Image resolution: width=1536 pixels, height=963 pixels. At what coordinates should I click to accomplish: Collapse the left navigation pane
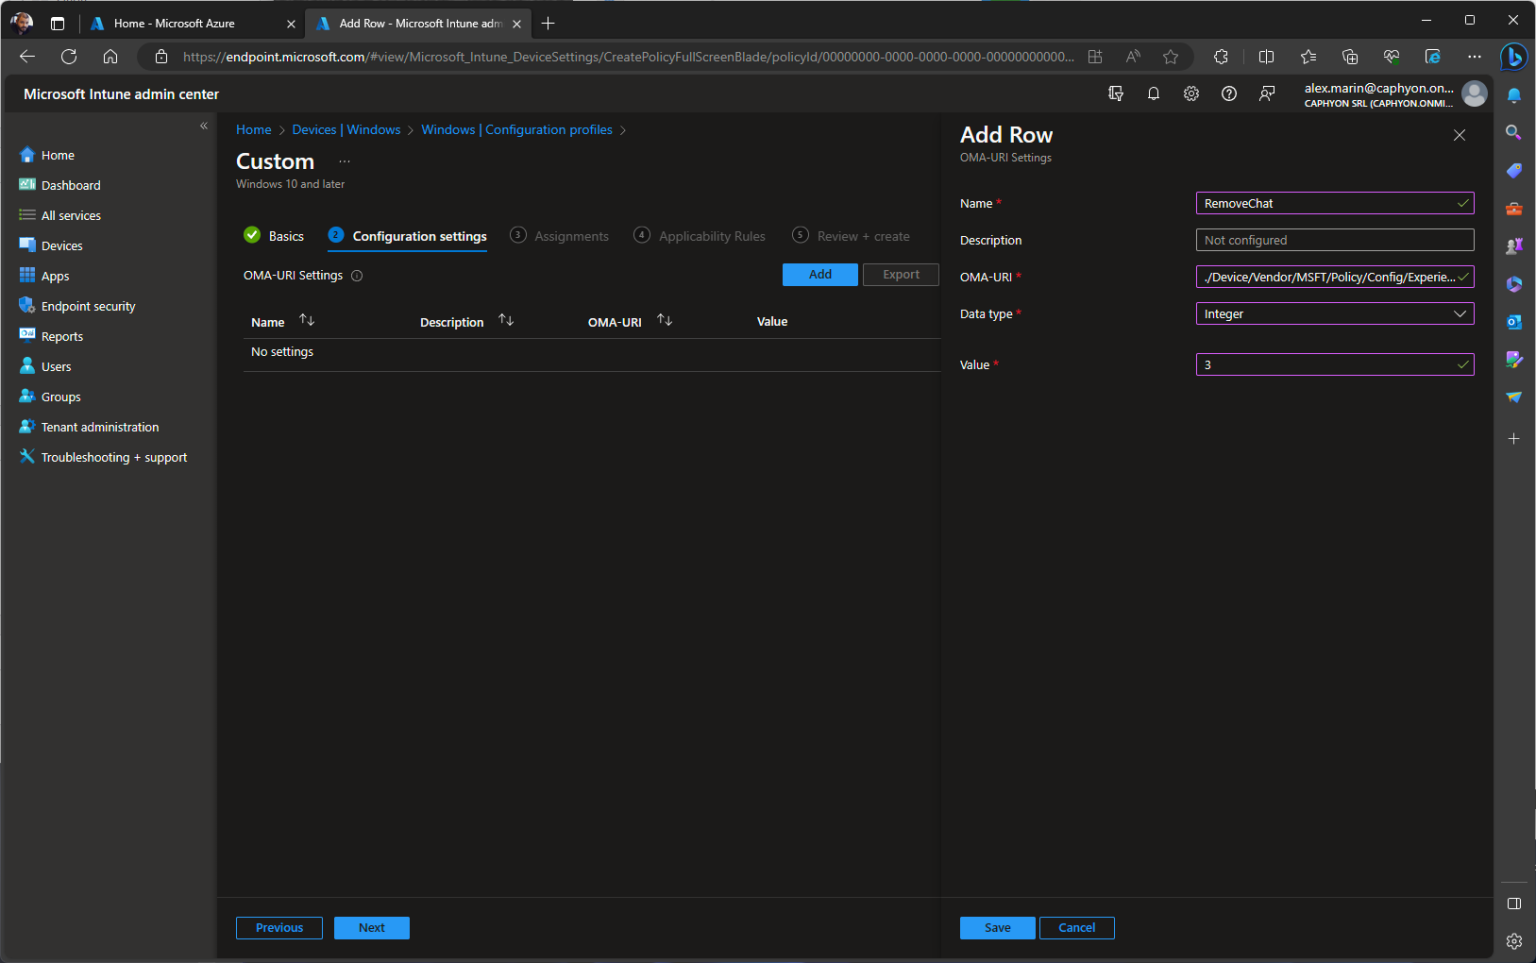point(203,126)
